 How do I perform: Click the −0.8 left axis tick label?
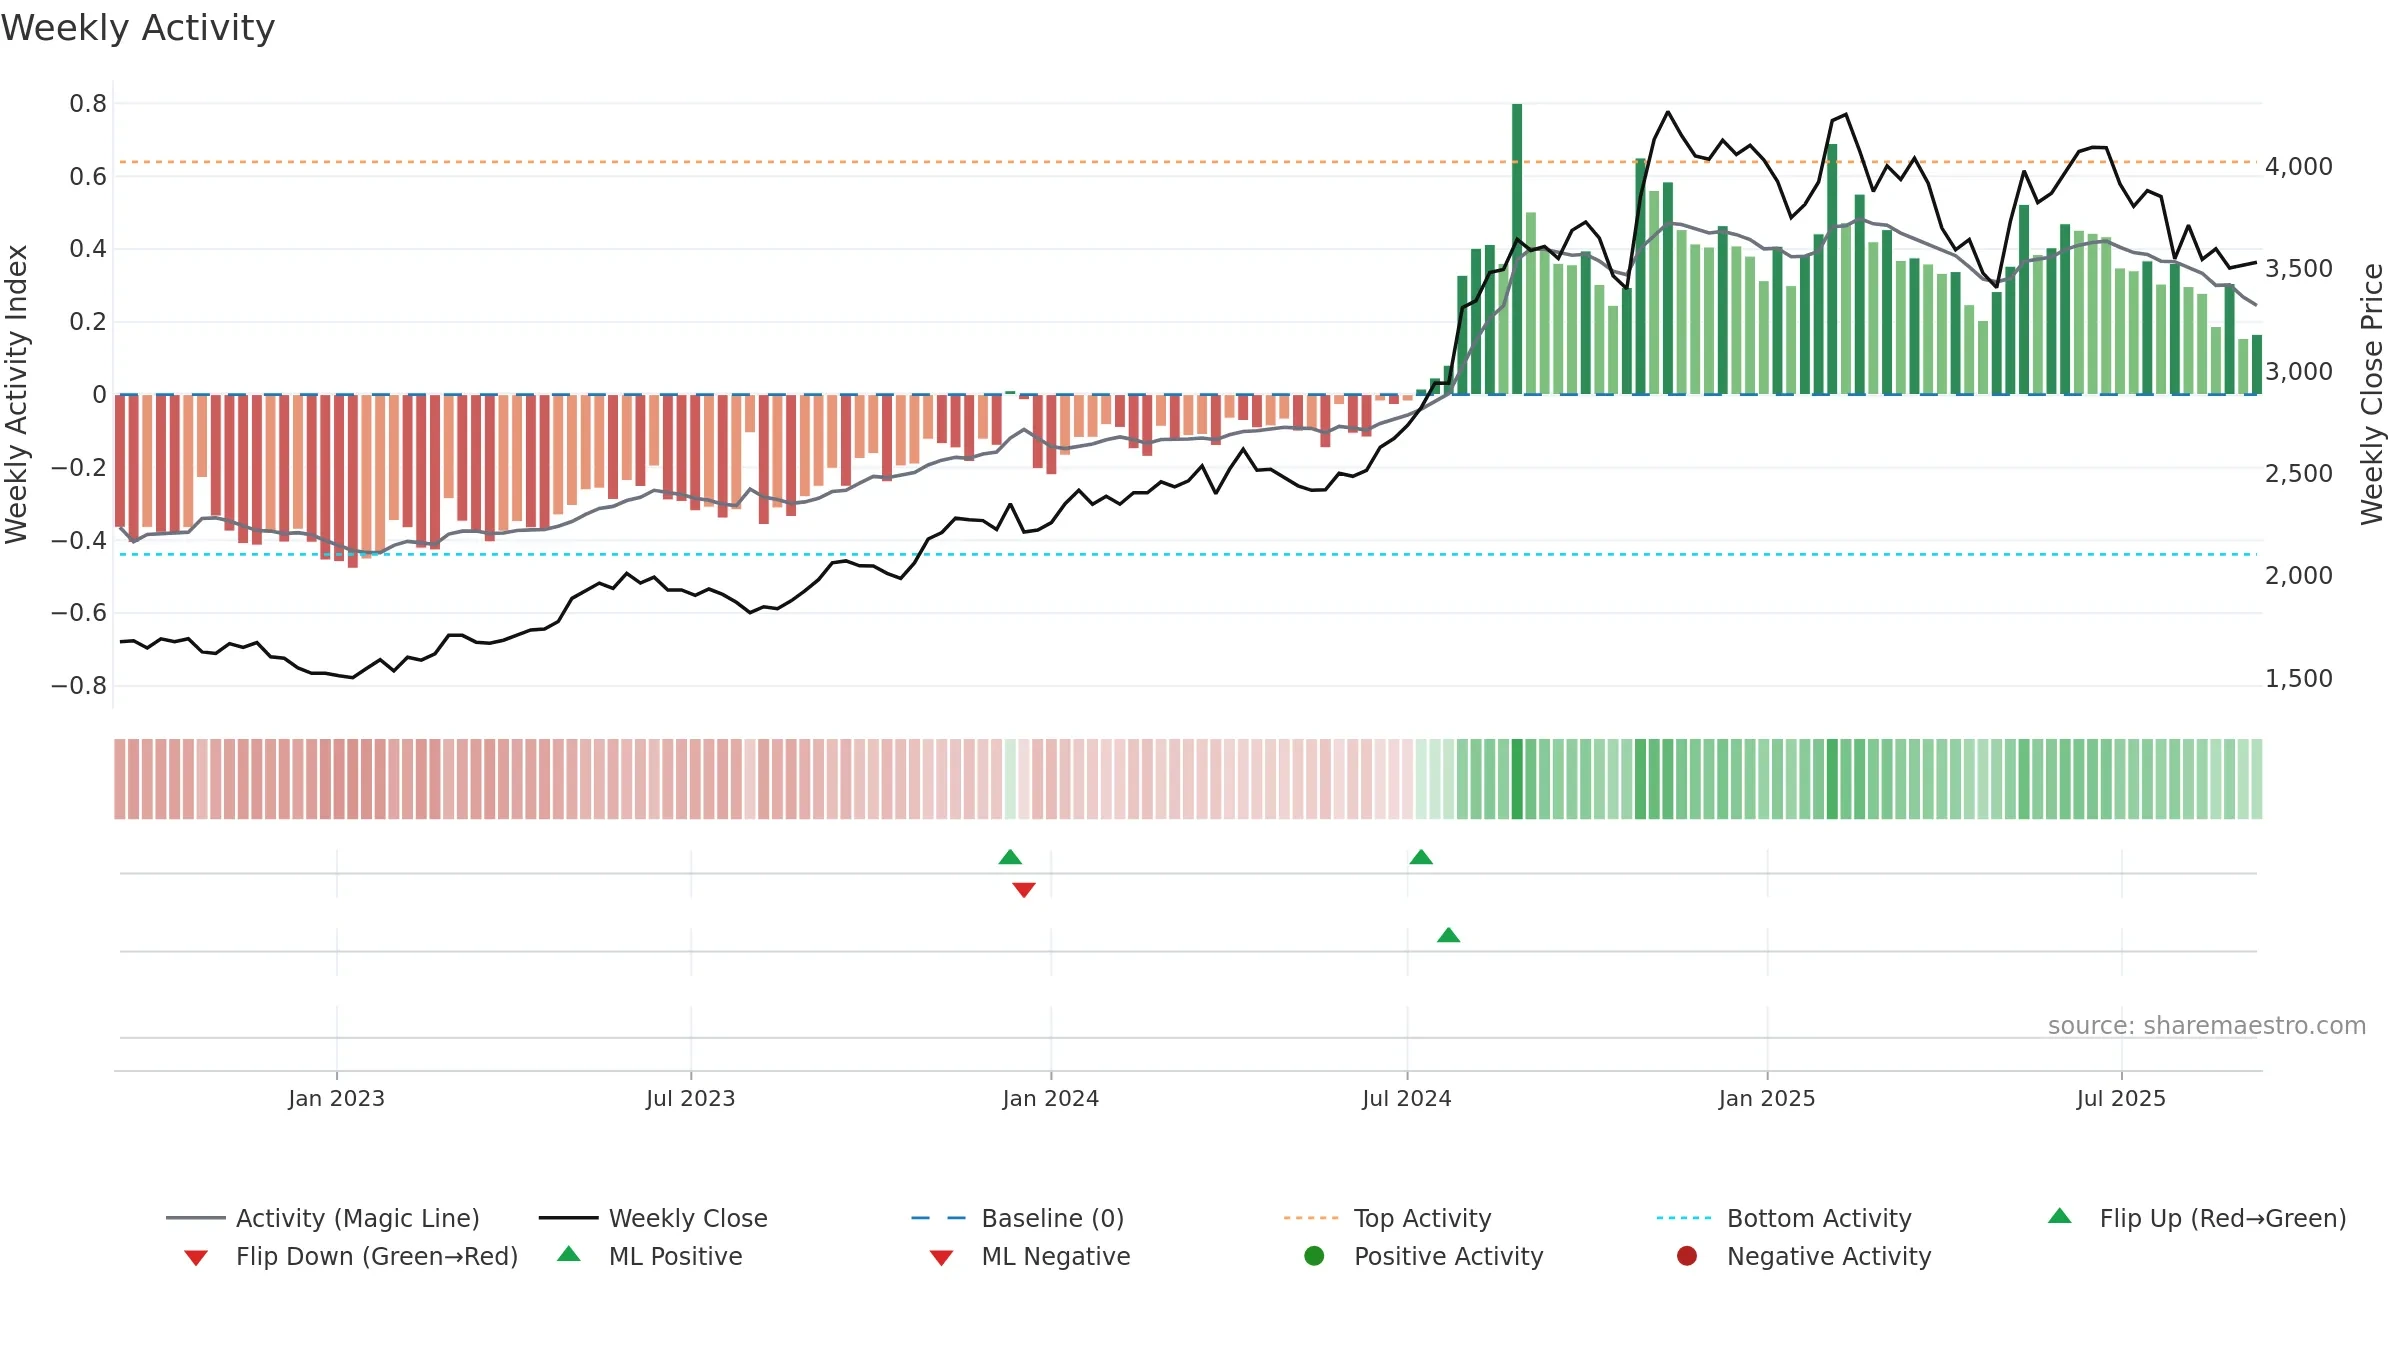[x=79, y=685]
